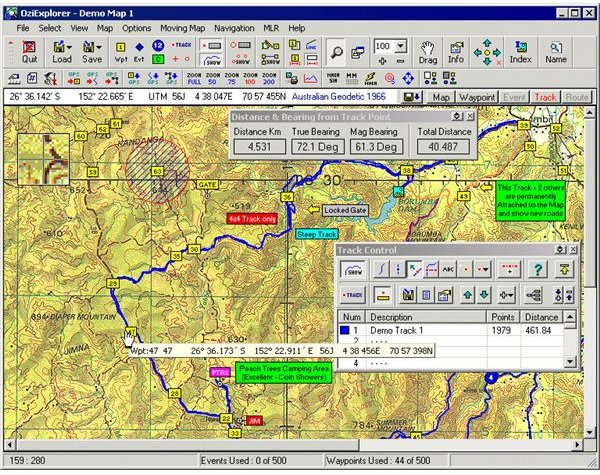Select the Waypoint (Wpt) placement tool
This screenshot has width=600, height=475.
pos(121,52)
